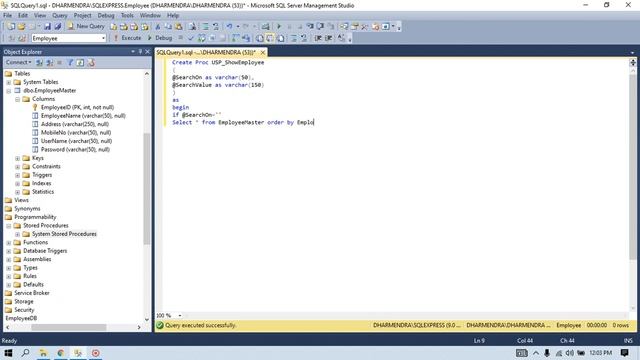Viewport: 640px width, 360px height.
Task: Click the Open File folder icon
Action: coord(21,27)
